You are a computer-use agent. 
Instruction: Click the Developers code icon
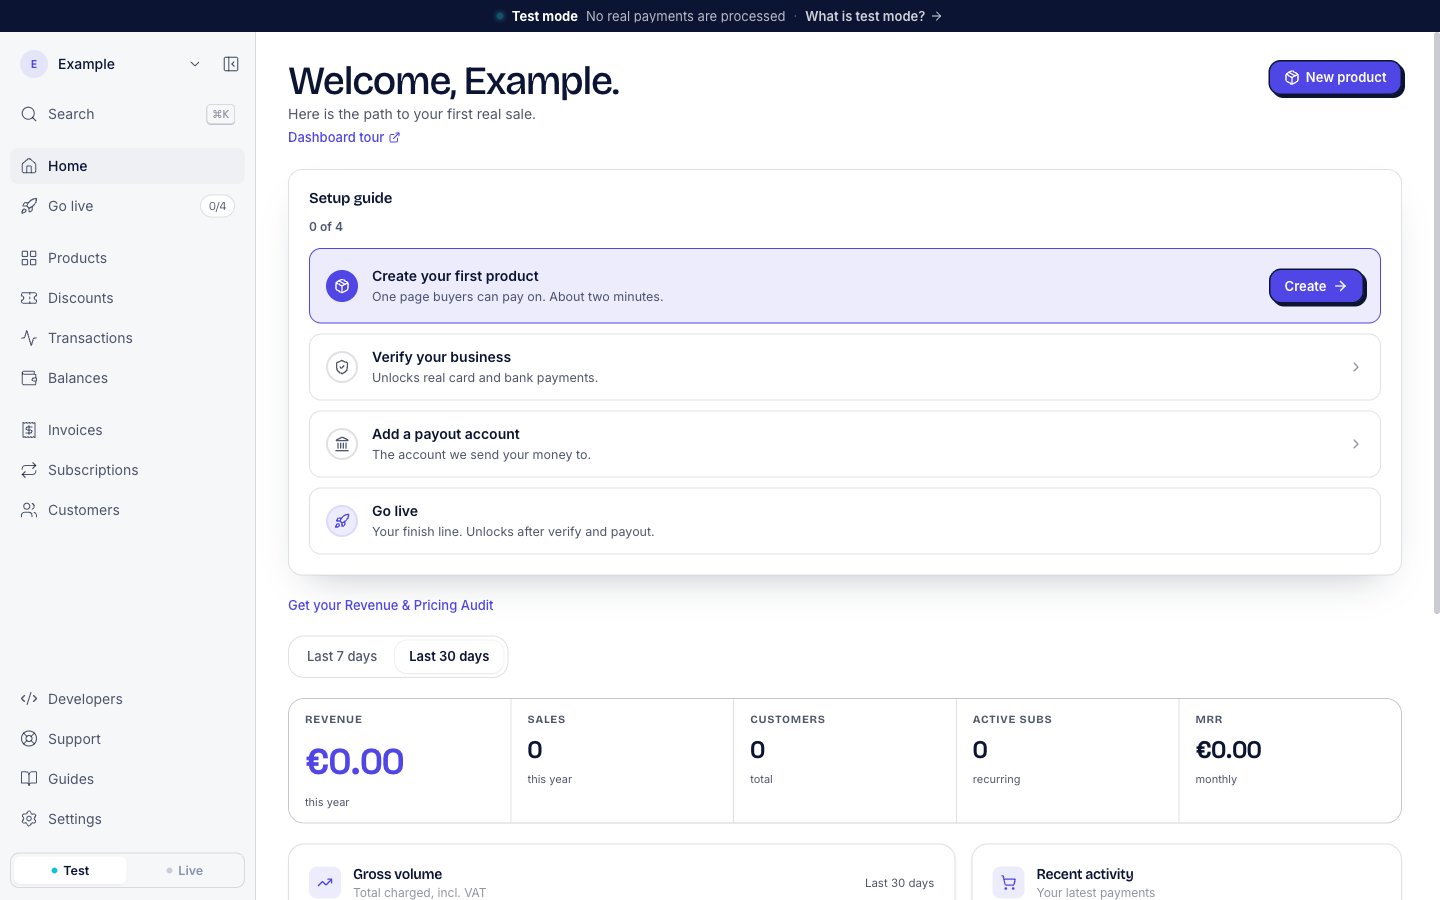29,699
